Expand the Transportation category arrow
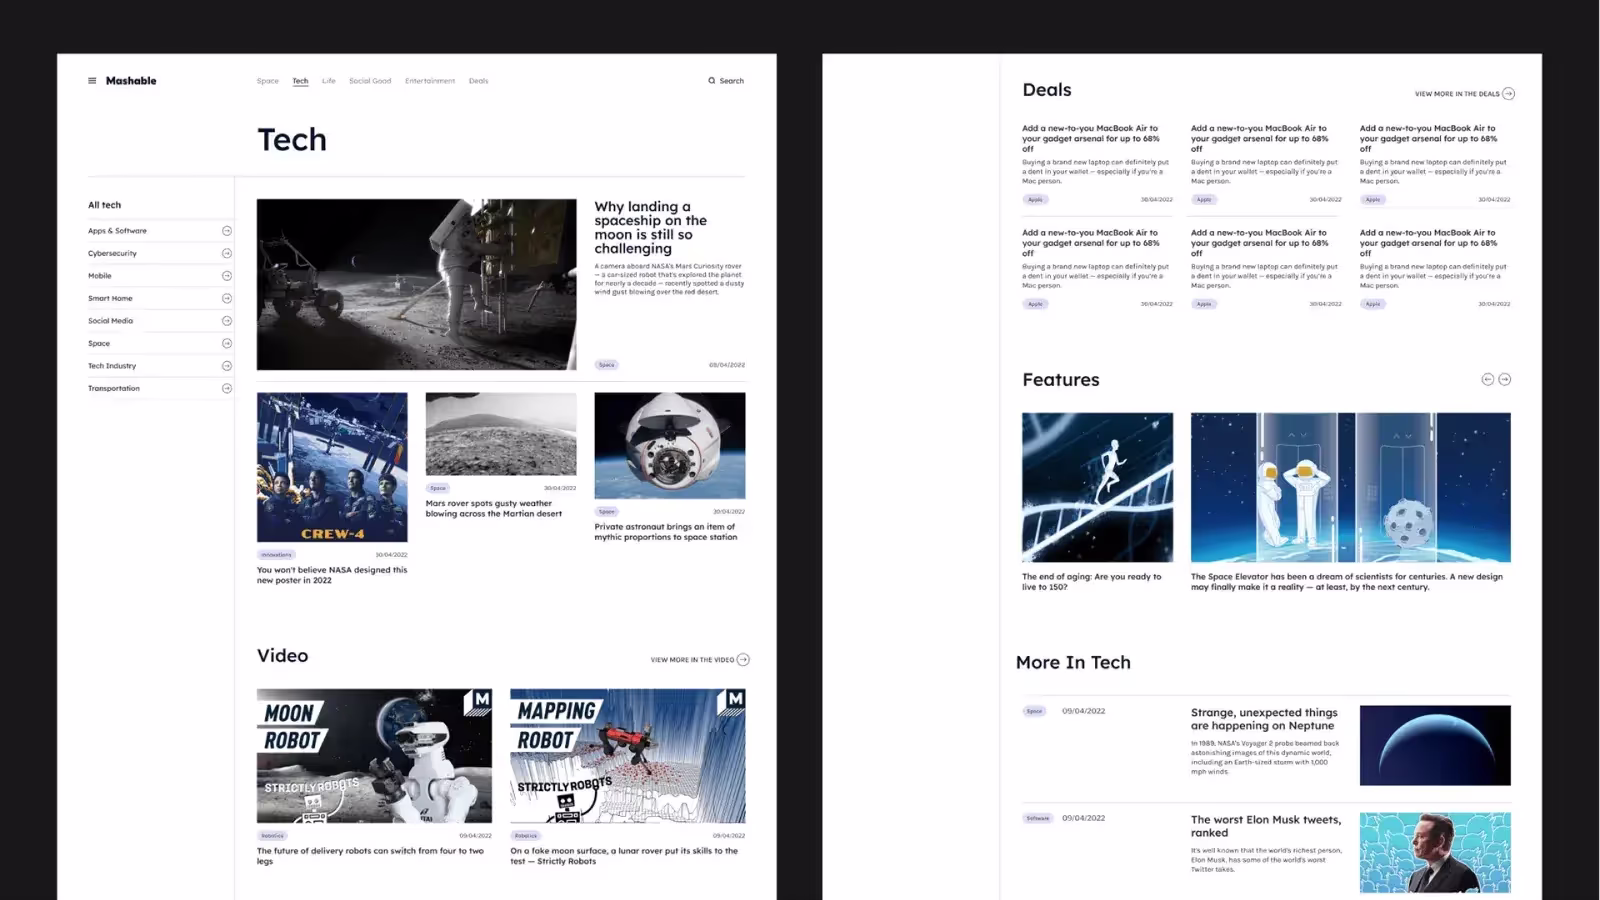 coord(227,389)
